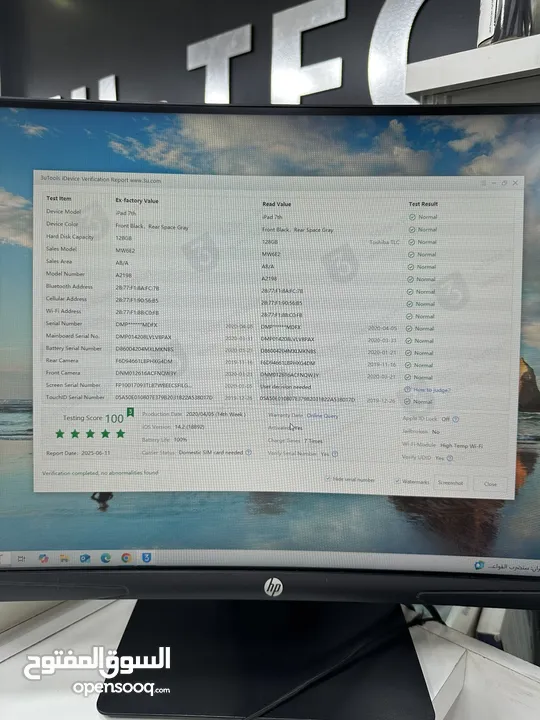Screen dimensions: 540x720
Task: Select the Rear Camera row label
Action: (62, 360)
